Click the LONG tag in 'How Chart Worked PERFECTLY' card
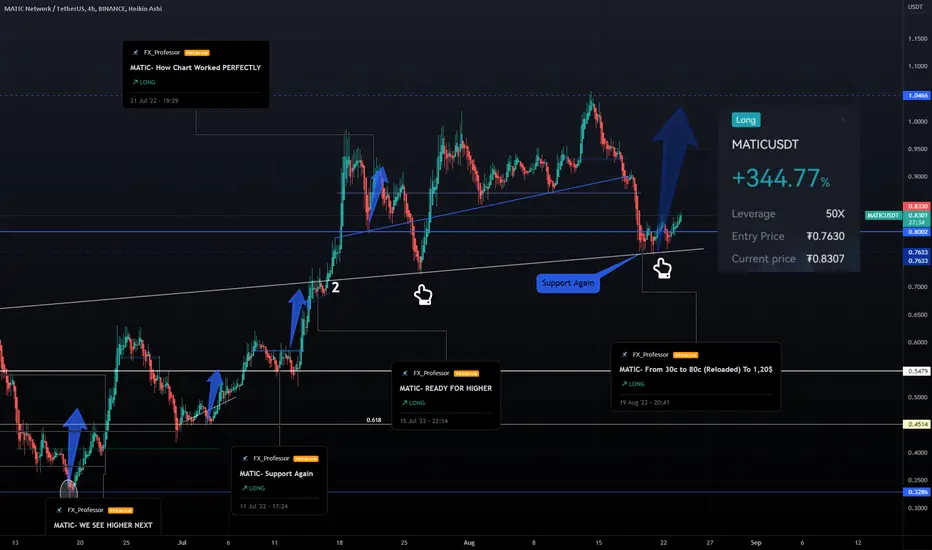The image size is (932, 550). [x=143, y=83]
